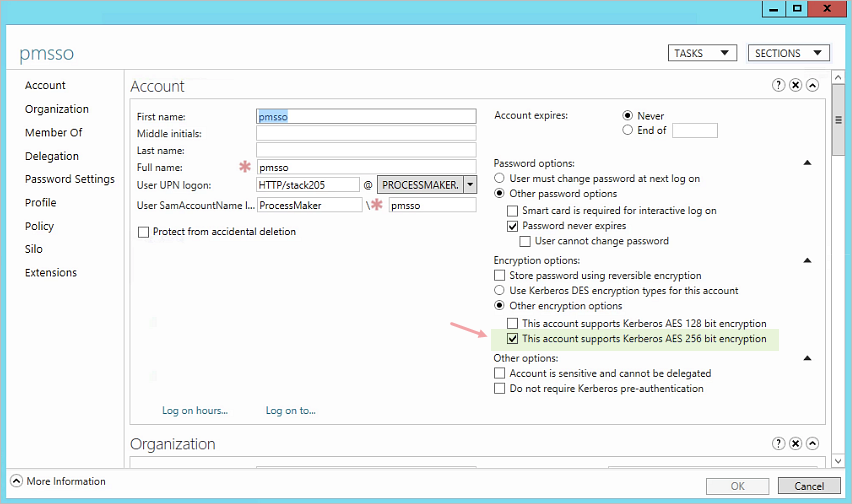The image size is (852, 504).
Task: Expand More Information chevron icon
Action: tap(16, 482)
